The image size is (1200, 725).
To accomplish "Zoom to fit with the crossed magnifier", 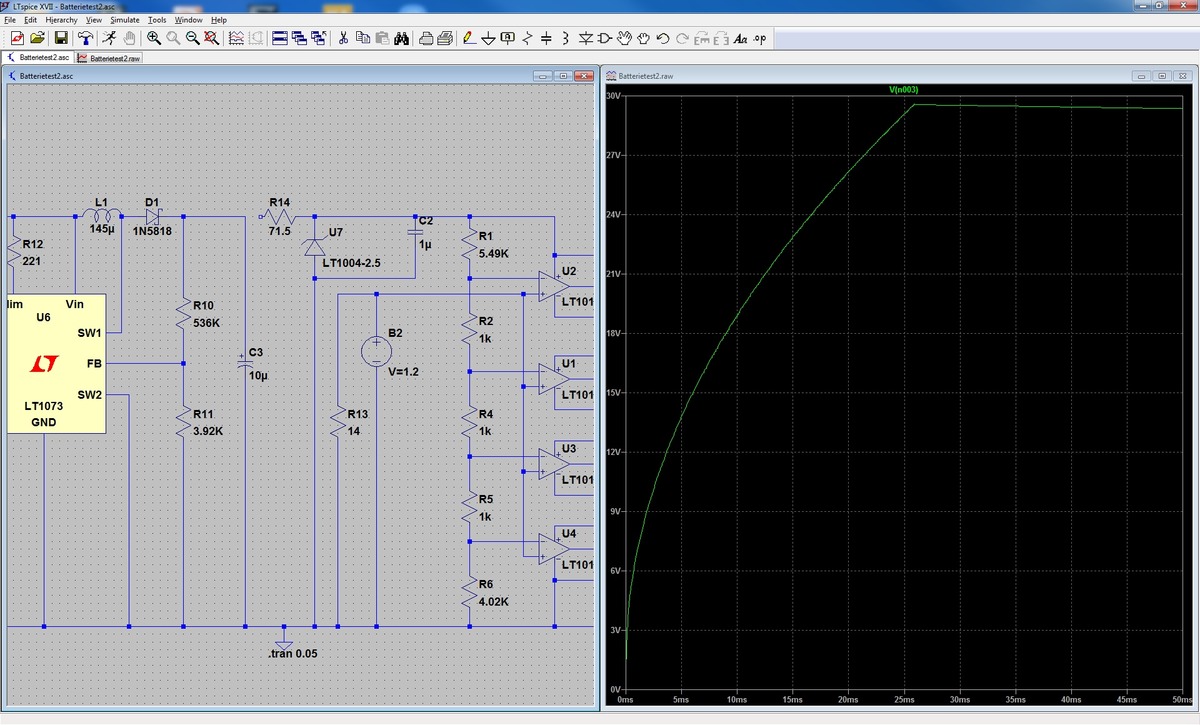I will pos(212,38).
